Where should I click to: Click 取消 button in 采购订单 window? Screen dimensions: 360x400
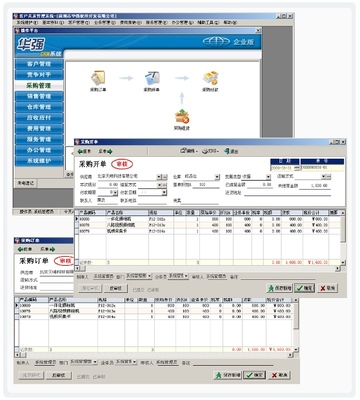point(279,375)
